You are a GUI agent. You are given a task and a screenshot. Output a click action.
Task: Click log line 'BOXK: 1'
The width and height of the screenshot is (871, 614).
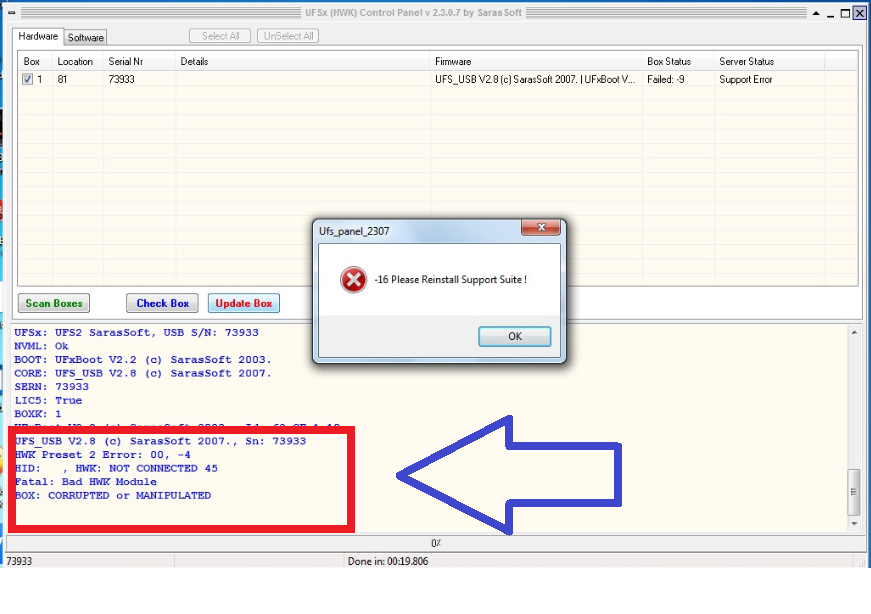click(38, 414)
